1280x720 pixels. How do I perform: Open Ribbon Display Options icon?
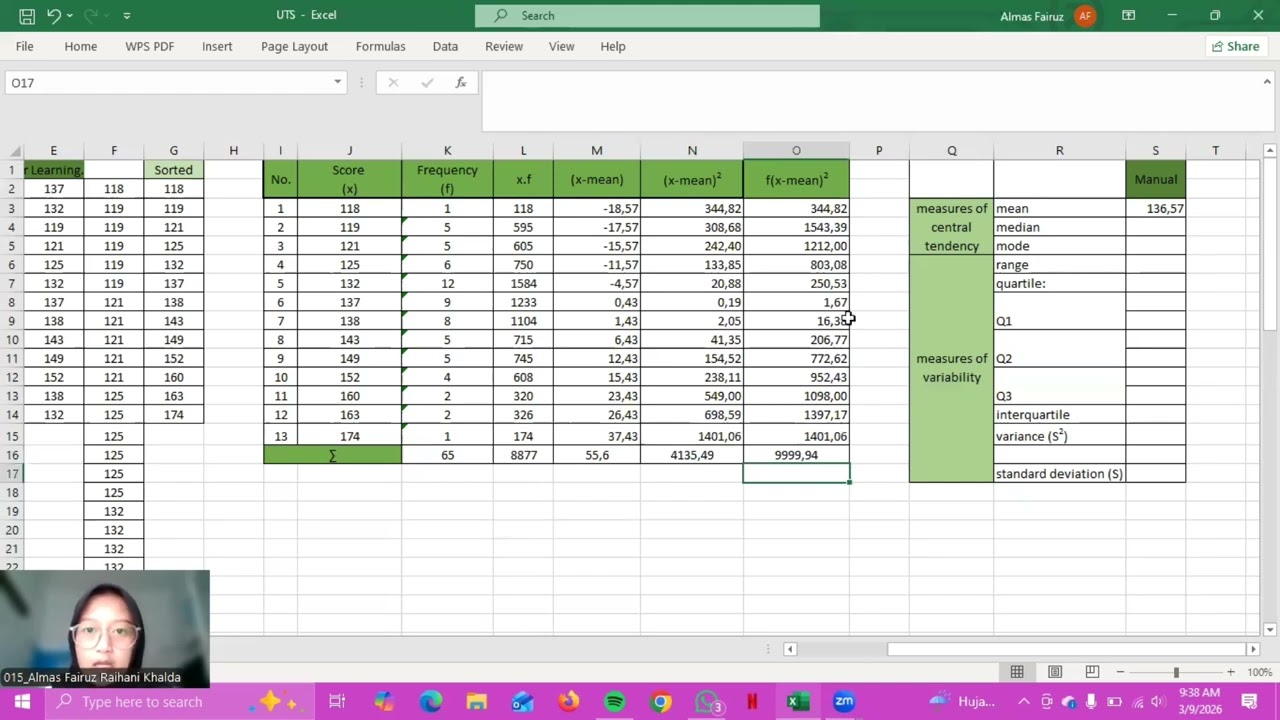tap(1128, 16)
